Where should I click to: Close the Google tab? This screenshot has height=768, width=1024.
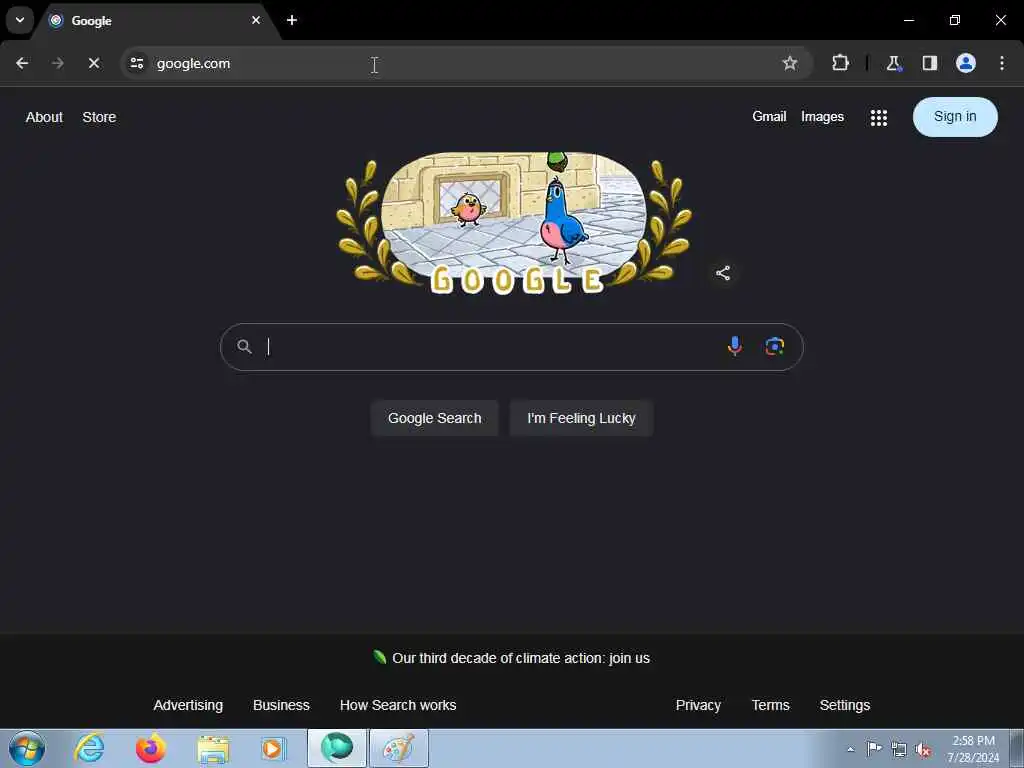(x=256, y=20)
